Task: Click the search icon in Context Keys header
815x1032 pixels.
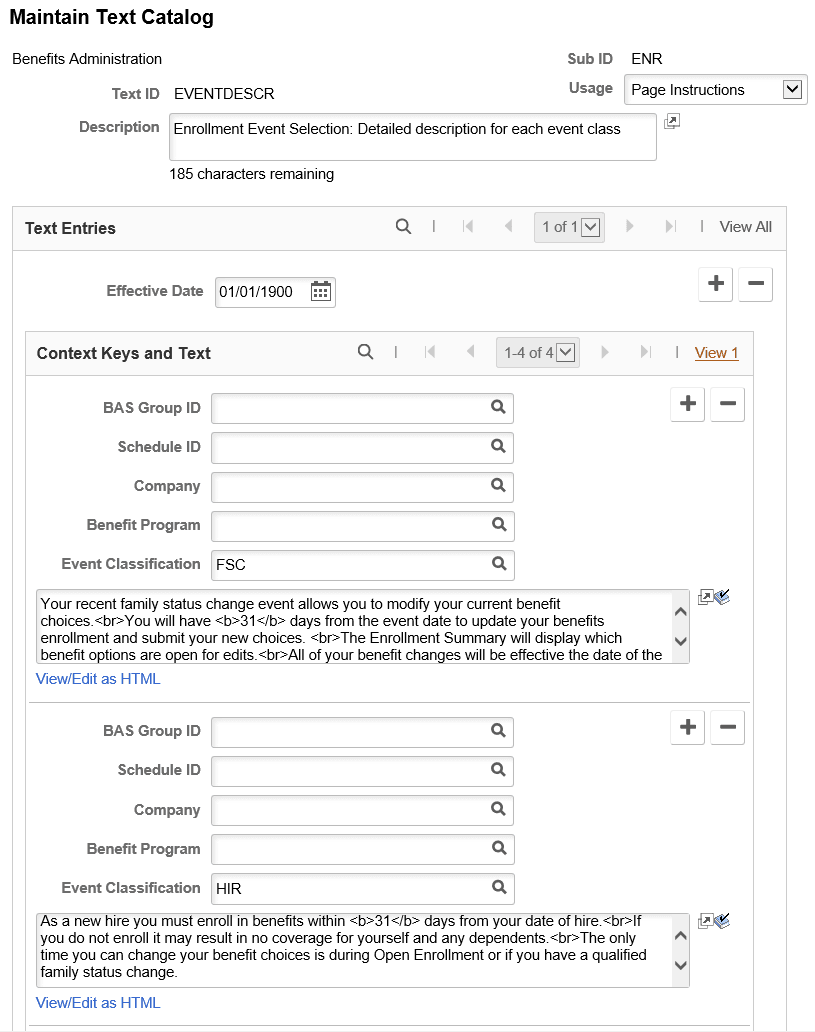Action: [365, 352]
